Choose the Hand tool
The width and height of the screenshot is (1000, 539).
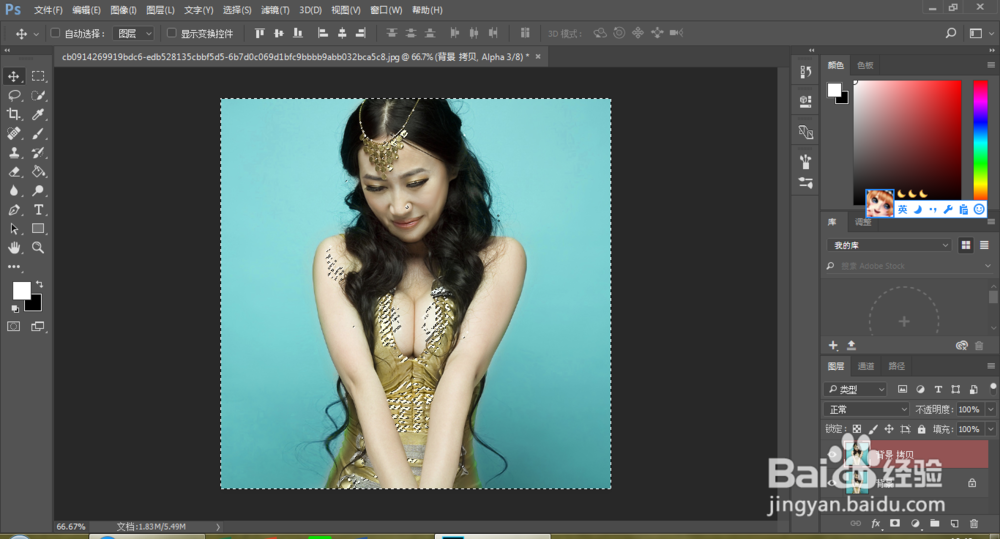(14, 247)
